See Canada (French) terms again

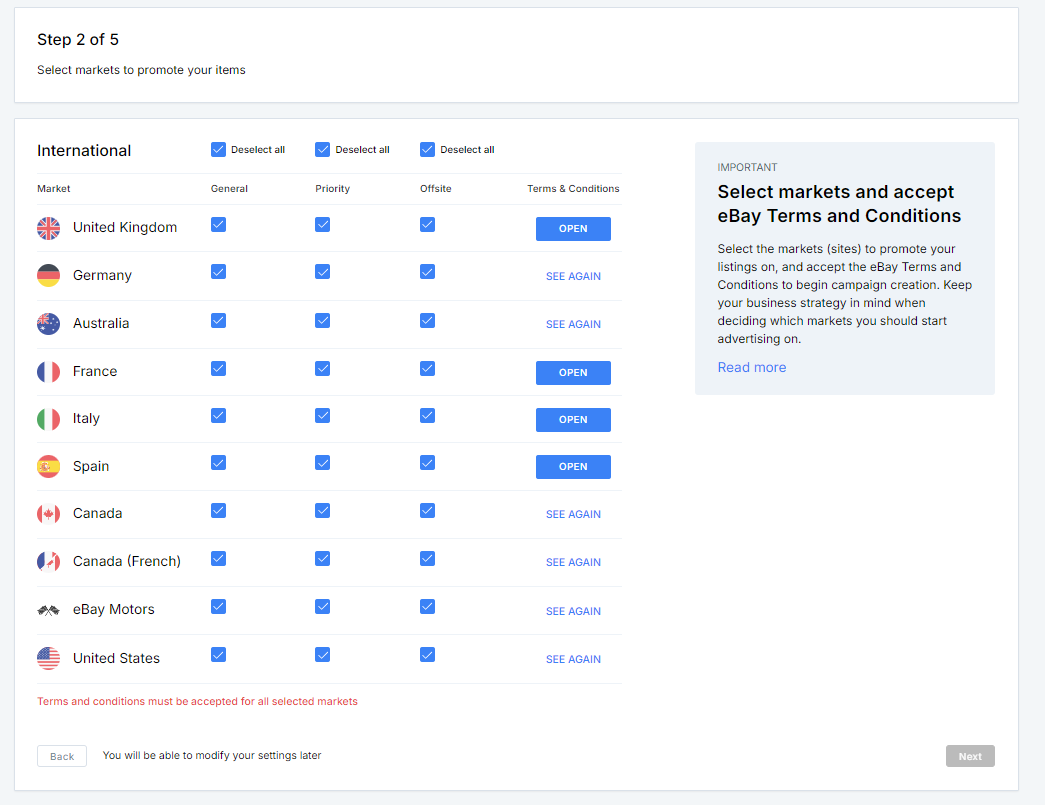click(x=573, y=562)
